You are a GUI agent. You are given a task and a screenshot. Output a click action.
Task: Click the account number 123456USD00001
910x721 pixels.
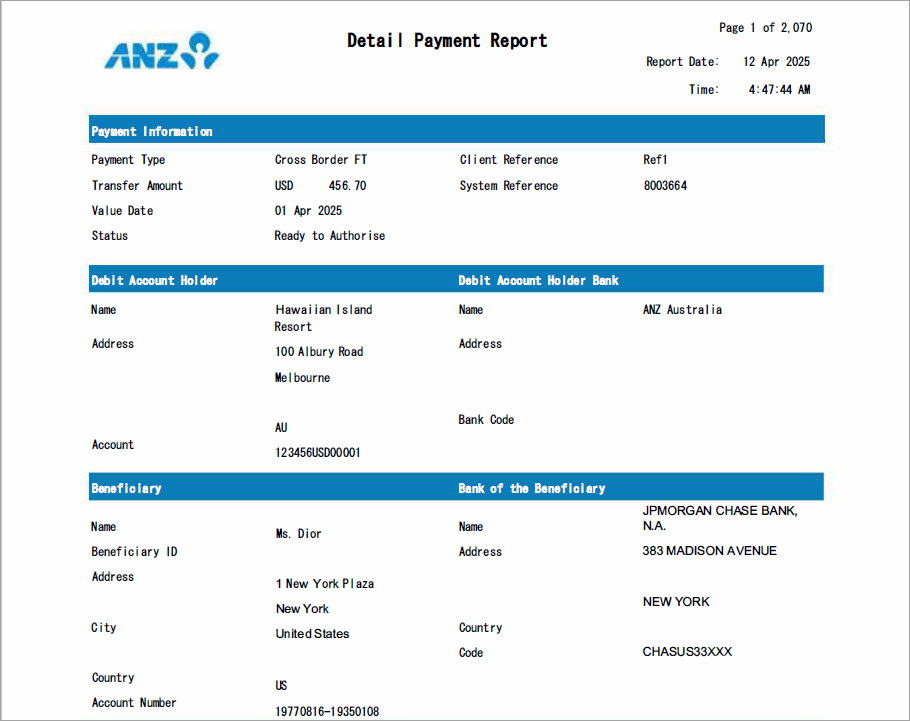[x=316, y=452]
